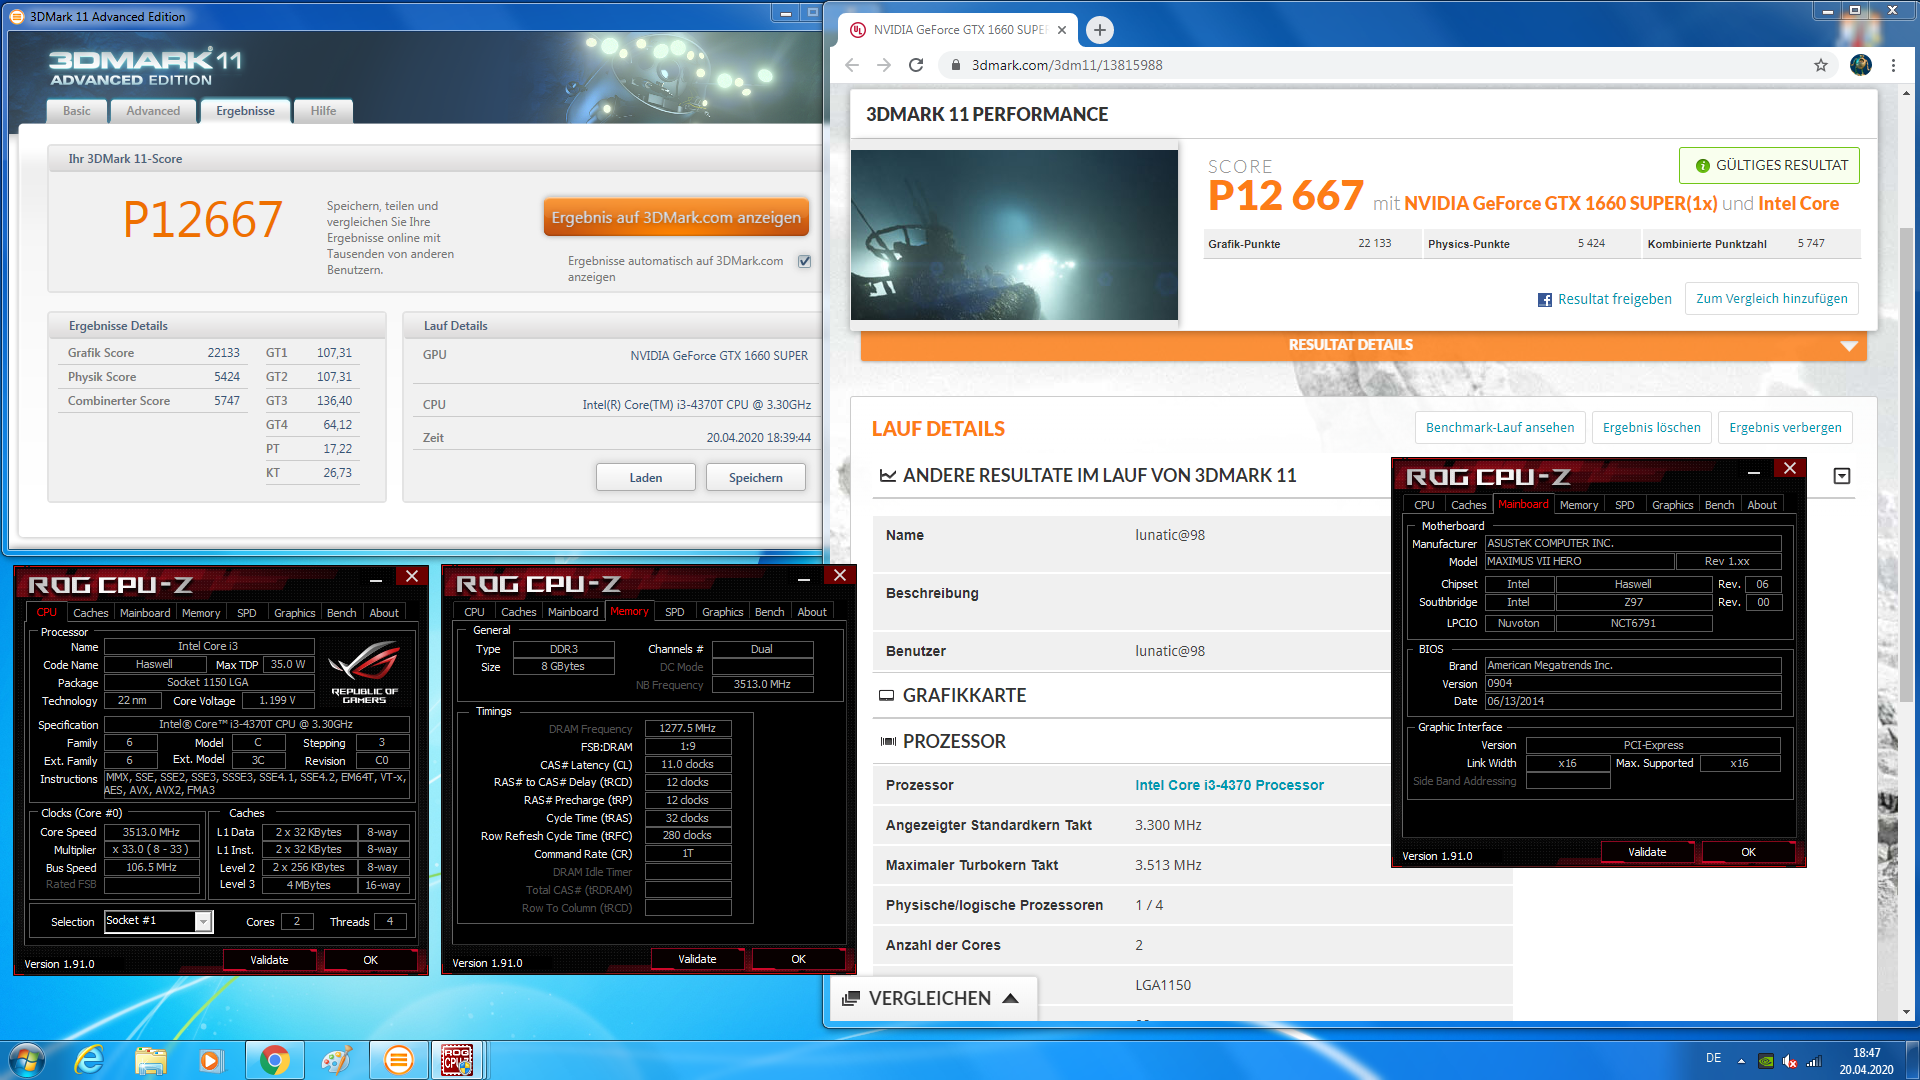Click the Show Desktop strip beside the clock
This screenshot has width=1920, height=1080.
(1912, 1061)
